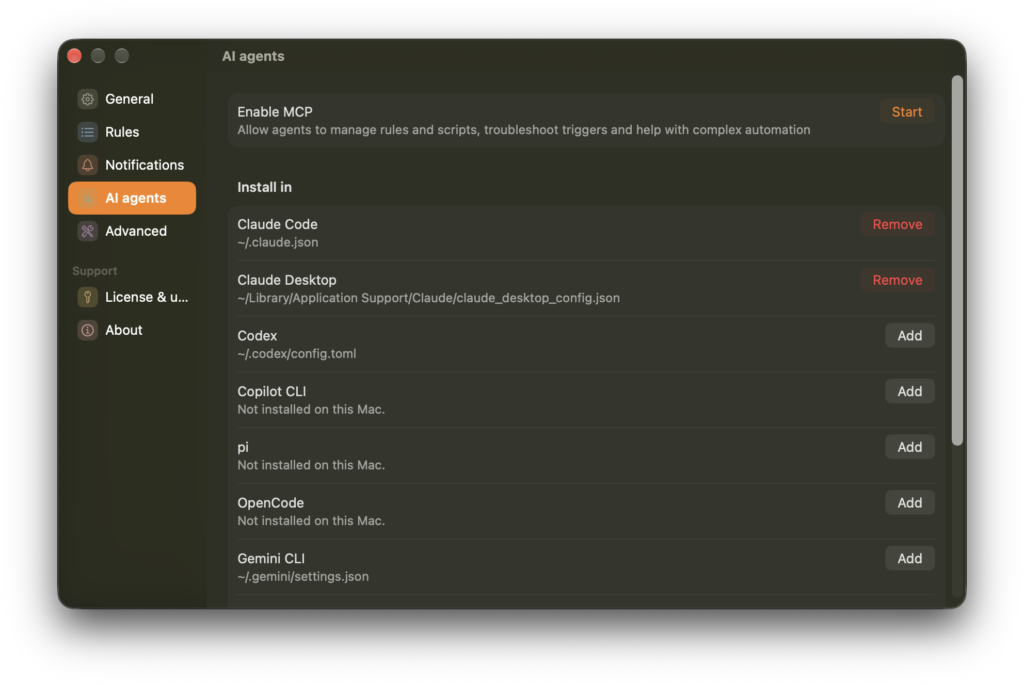Close the settings window

[74, 56]
